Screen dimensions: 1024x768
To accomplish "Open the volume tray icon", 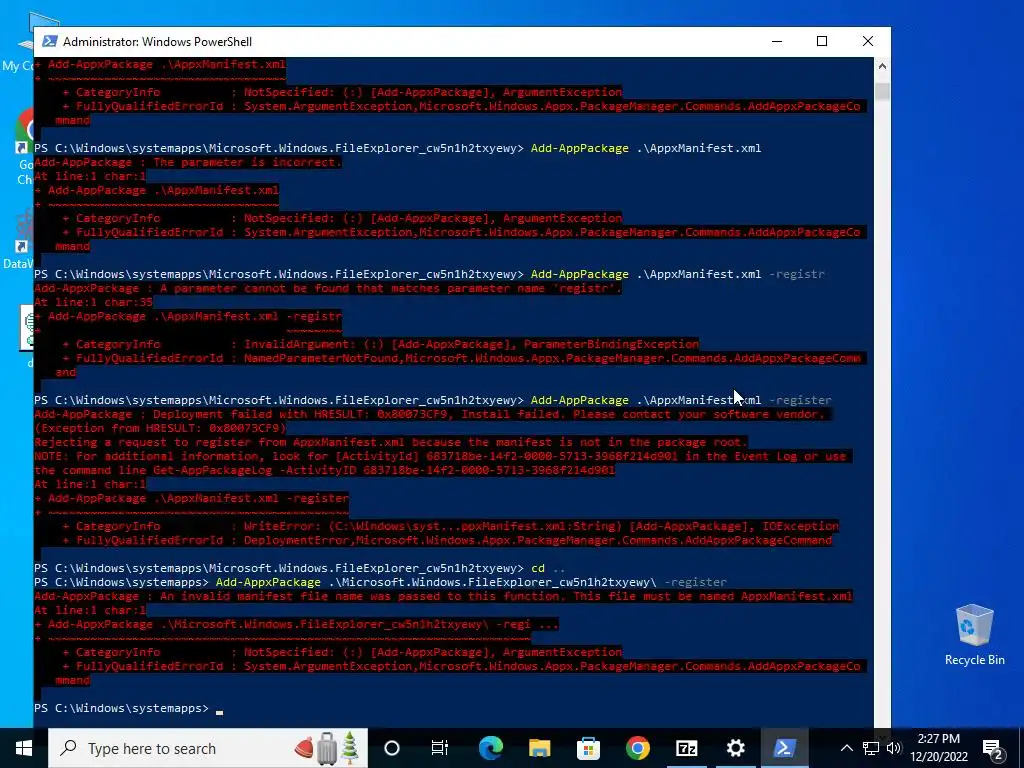I will click(x=894, y=748).
